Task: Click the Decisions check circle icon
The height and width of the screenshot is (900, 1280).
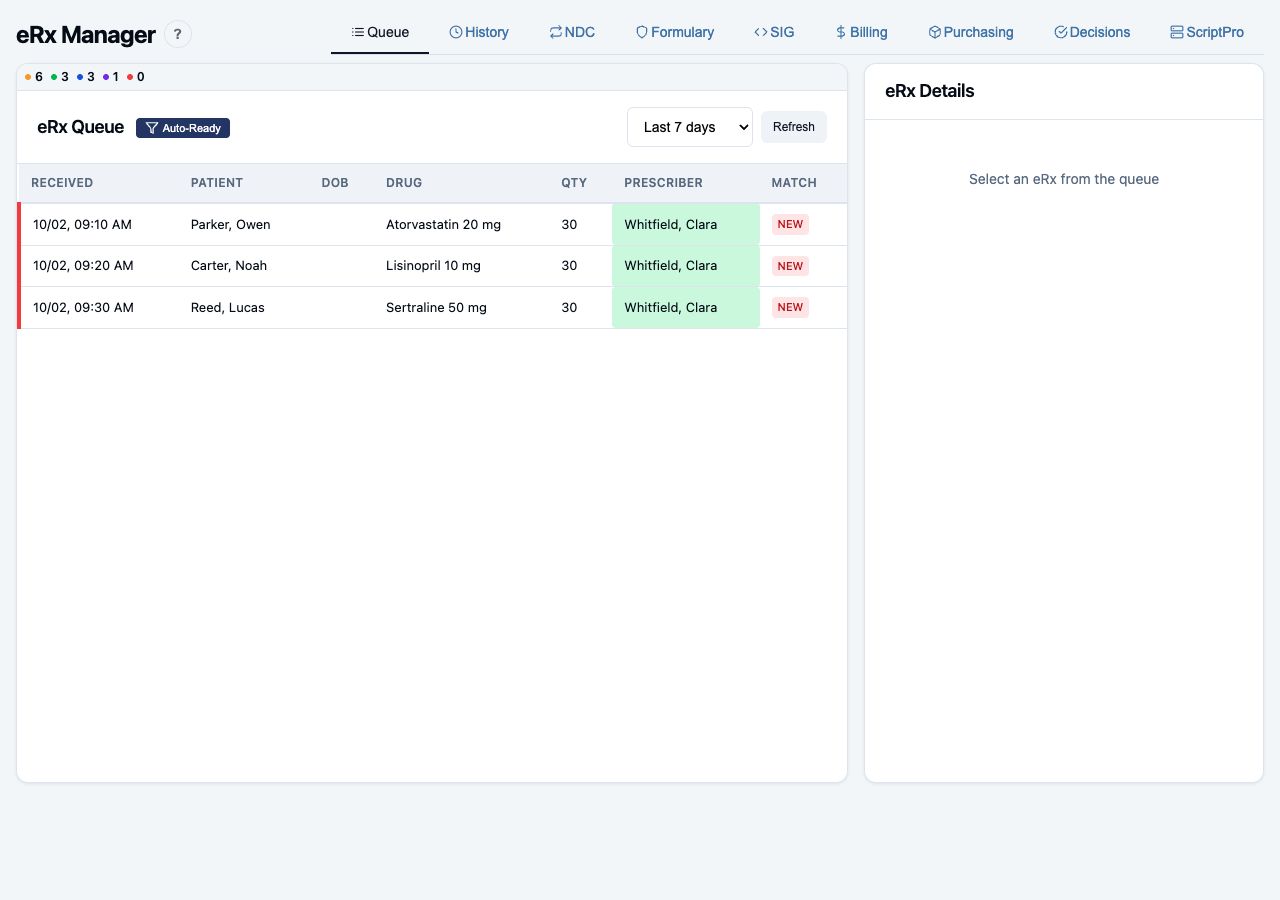Action: pos(1061,32)
